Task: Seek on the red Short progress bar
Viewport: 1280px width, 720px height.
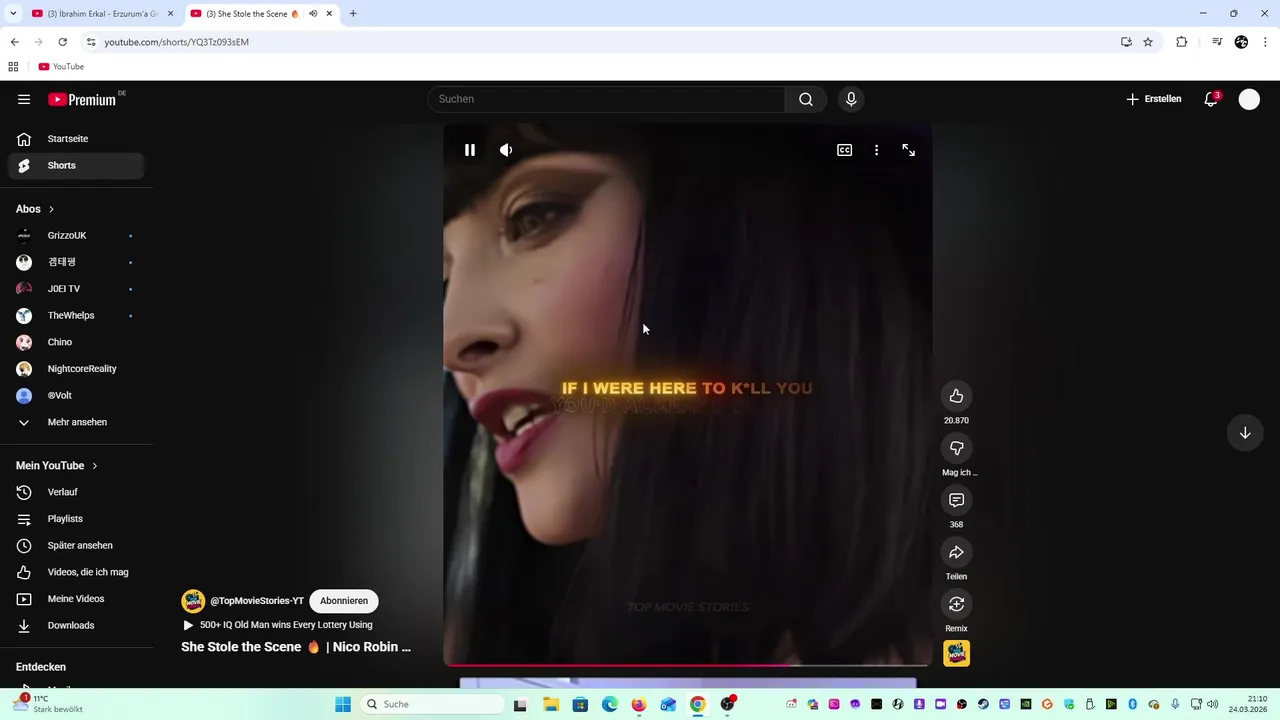Action: pos(688,664)
